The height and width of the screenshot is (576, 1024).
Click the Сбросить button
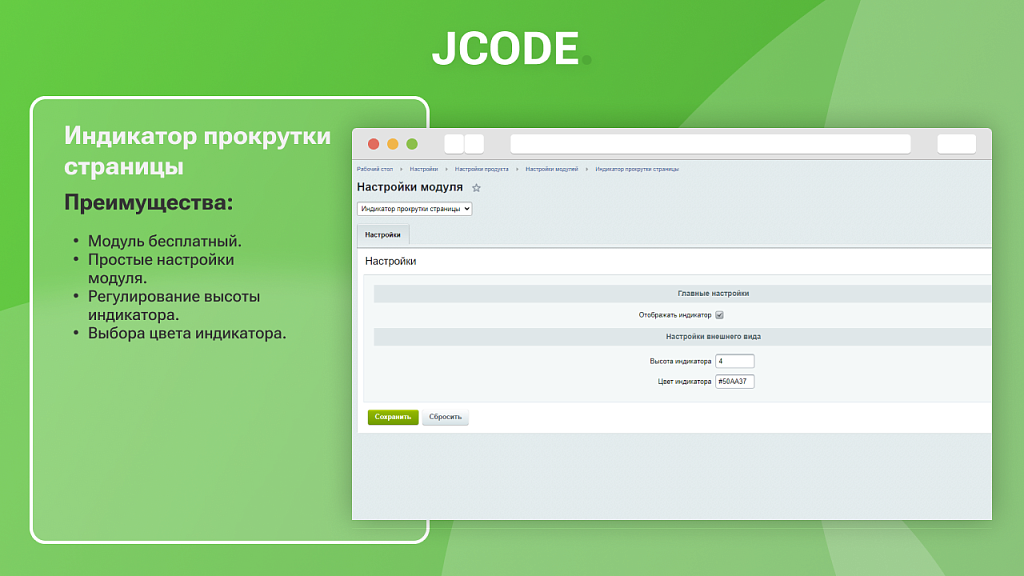[x=445, y=417]
